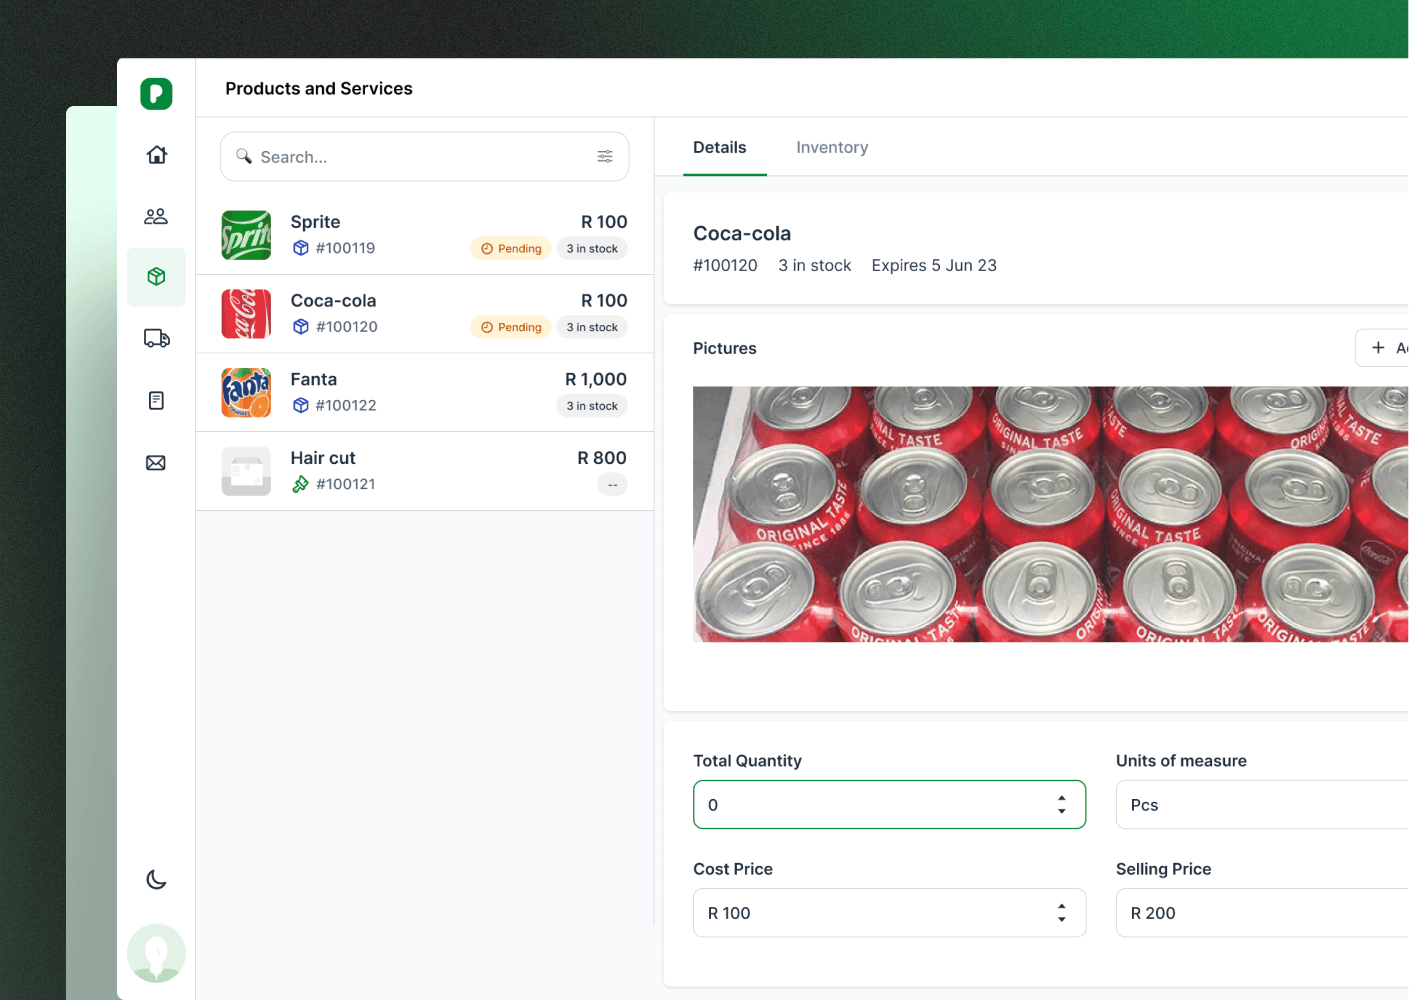Click the Fanta product thumbnail

[246, 392]
